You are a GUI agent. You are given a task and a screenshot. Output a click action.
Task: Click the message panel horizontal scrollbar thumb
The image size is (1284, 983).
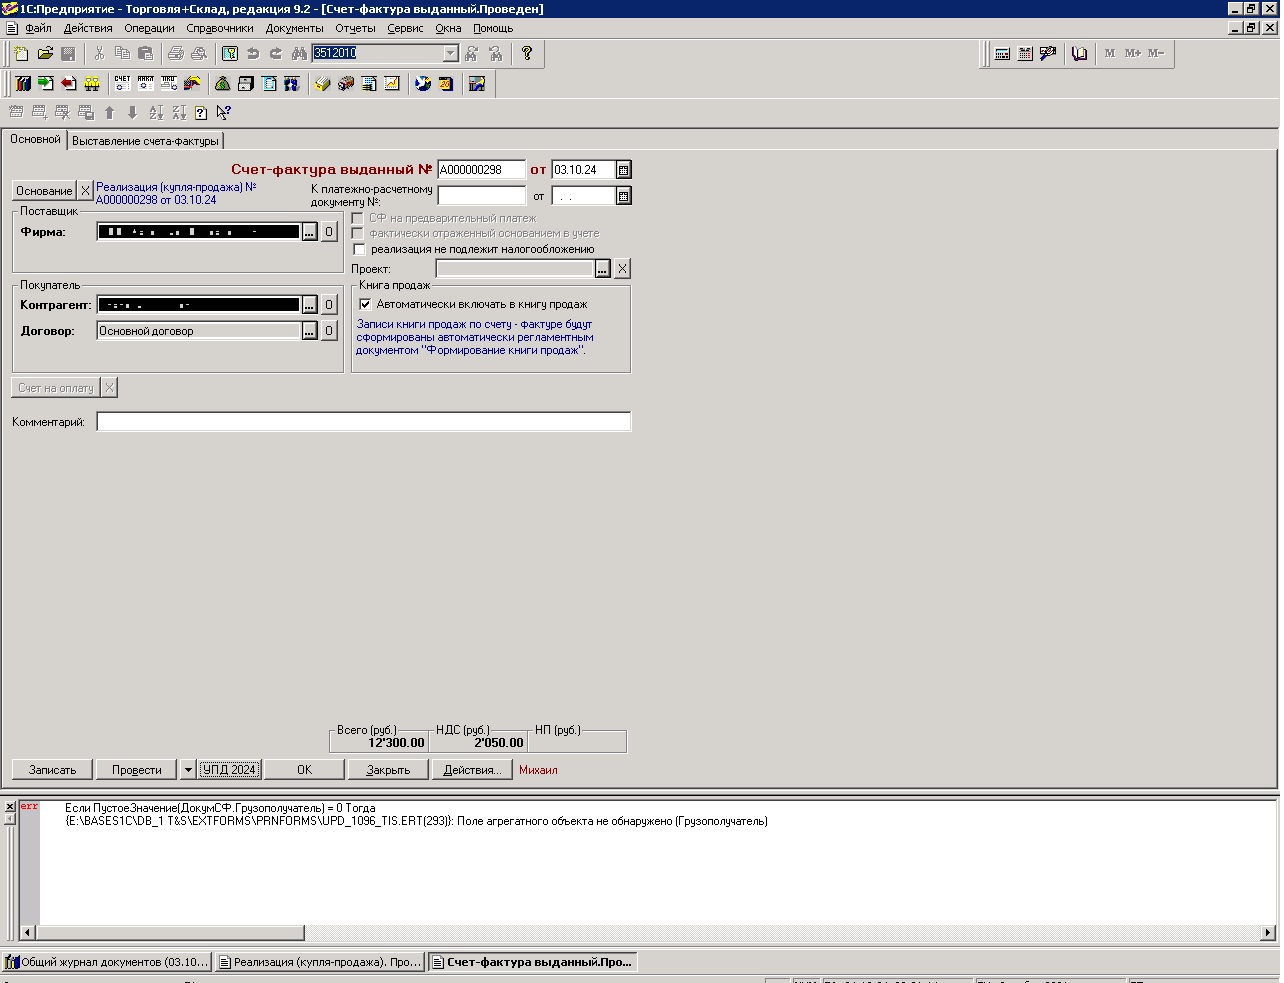(x=169, y=933)
